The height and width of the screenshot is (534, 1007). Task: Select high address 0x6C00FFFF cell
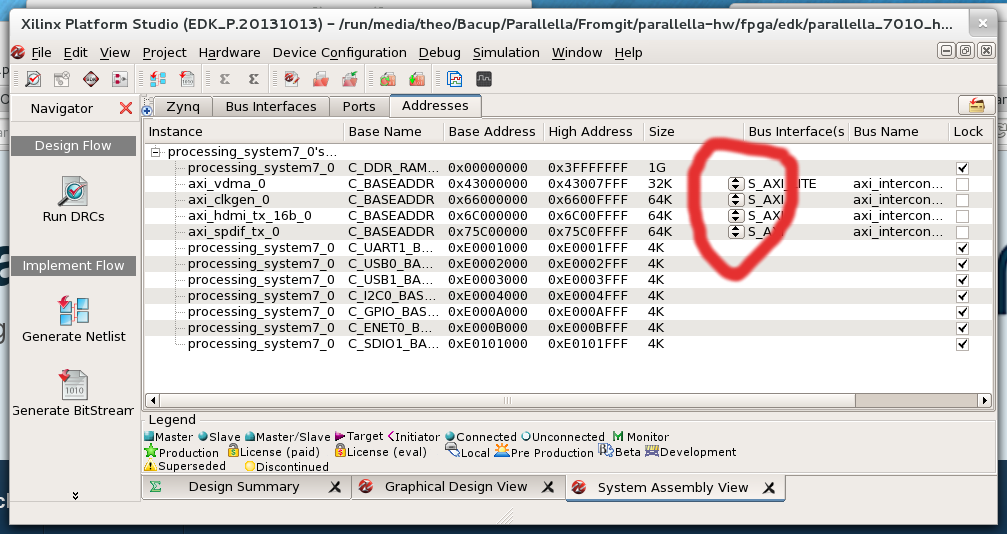588,216
